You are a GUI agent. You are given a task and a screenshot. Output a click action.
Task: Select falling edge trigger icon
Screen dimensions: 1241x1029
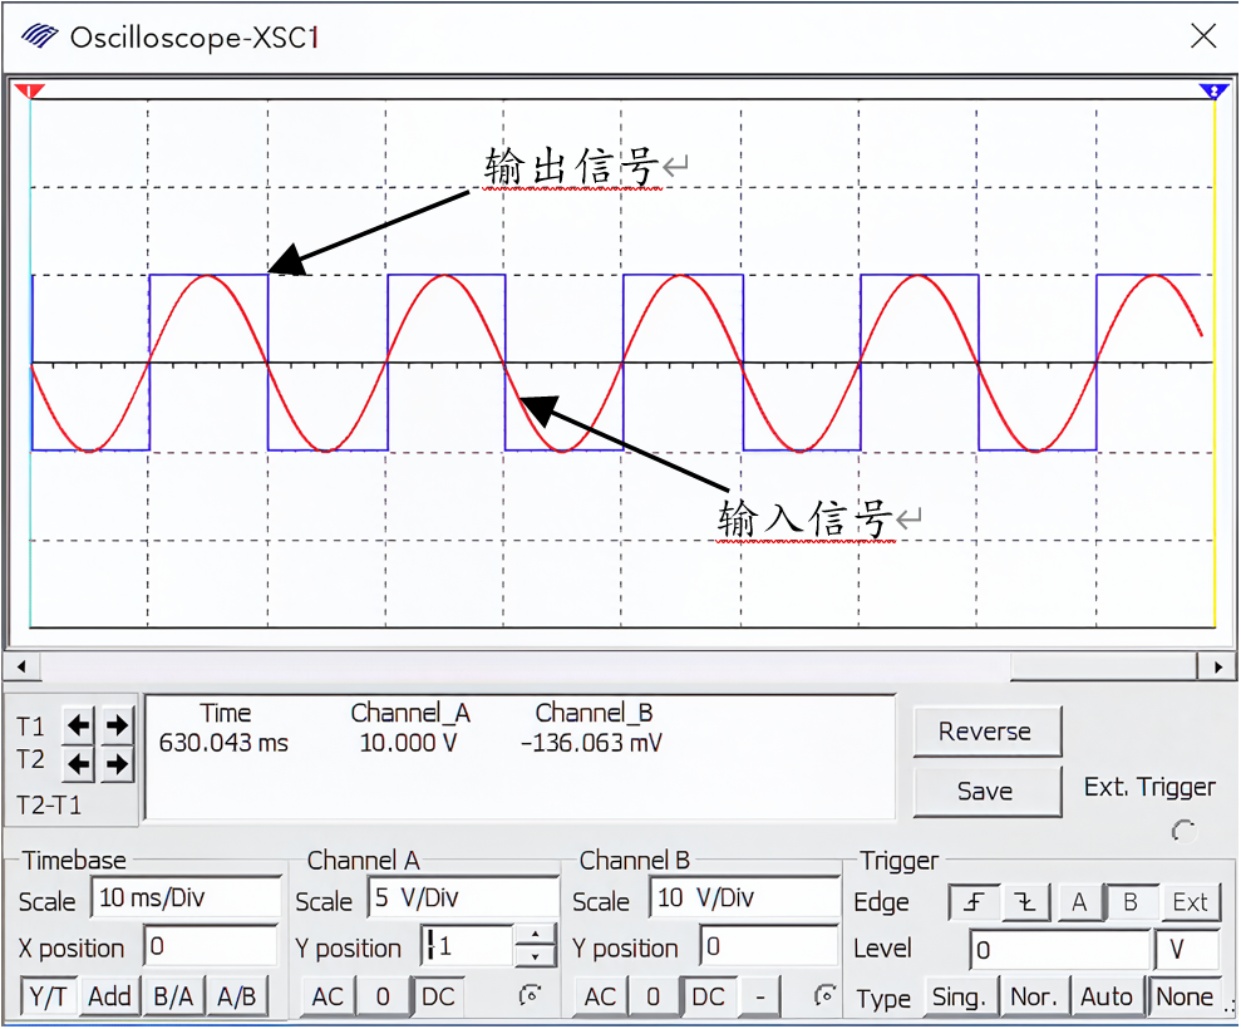(1025, 902)
